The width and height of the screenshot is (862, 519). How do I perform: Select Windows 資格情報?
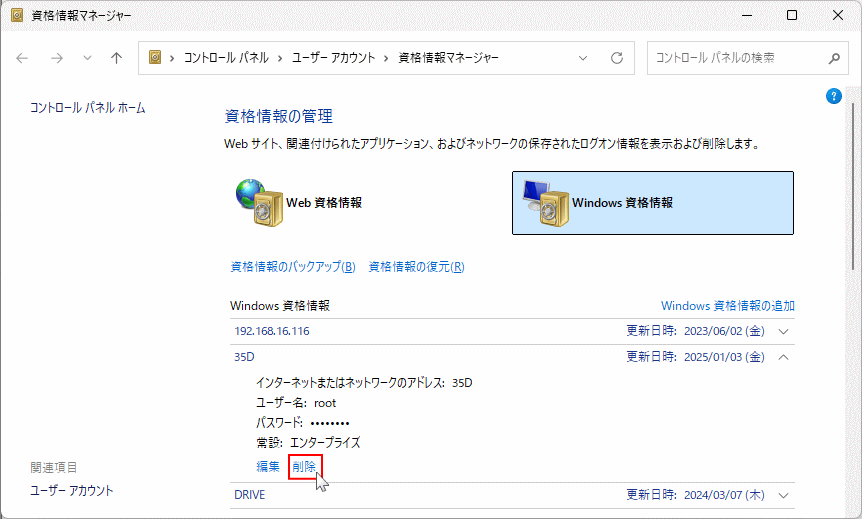point(653,203)
